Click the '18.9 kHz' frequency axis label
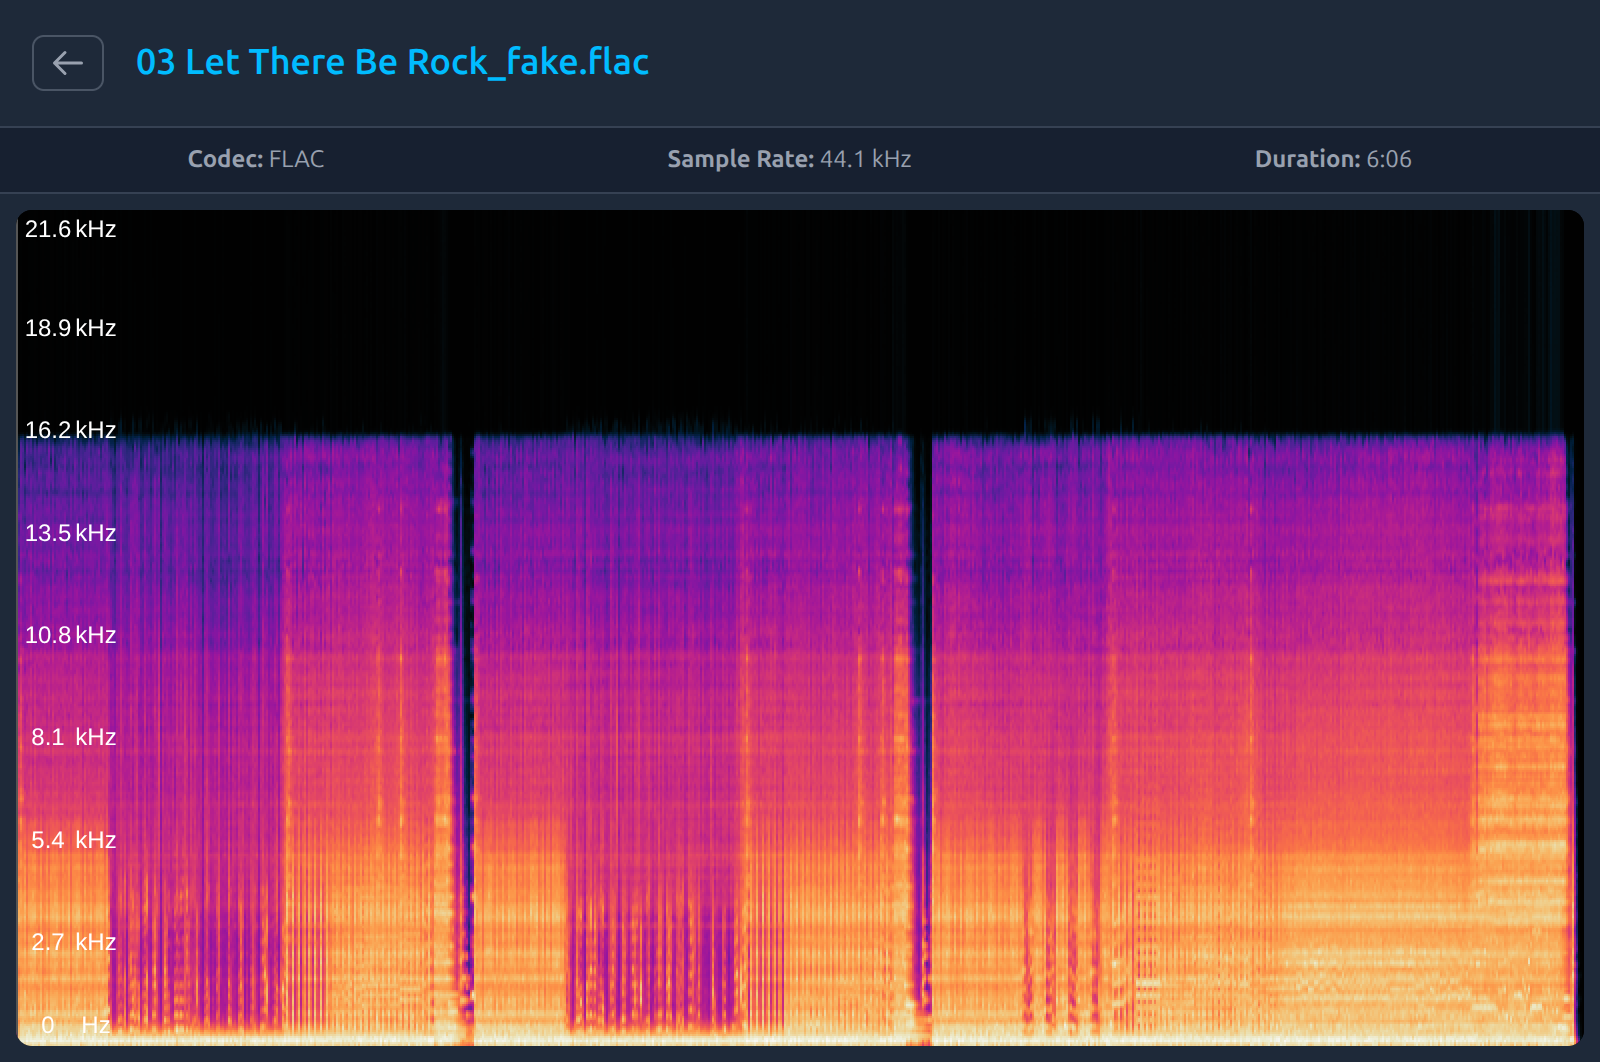This screenshot has width=1600, height=1062. [70, 328]
